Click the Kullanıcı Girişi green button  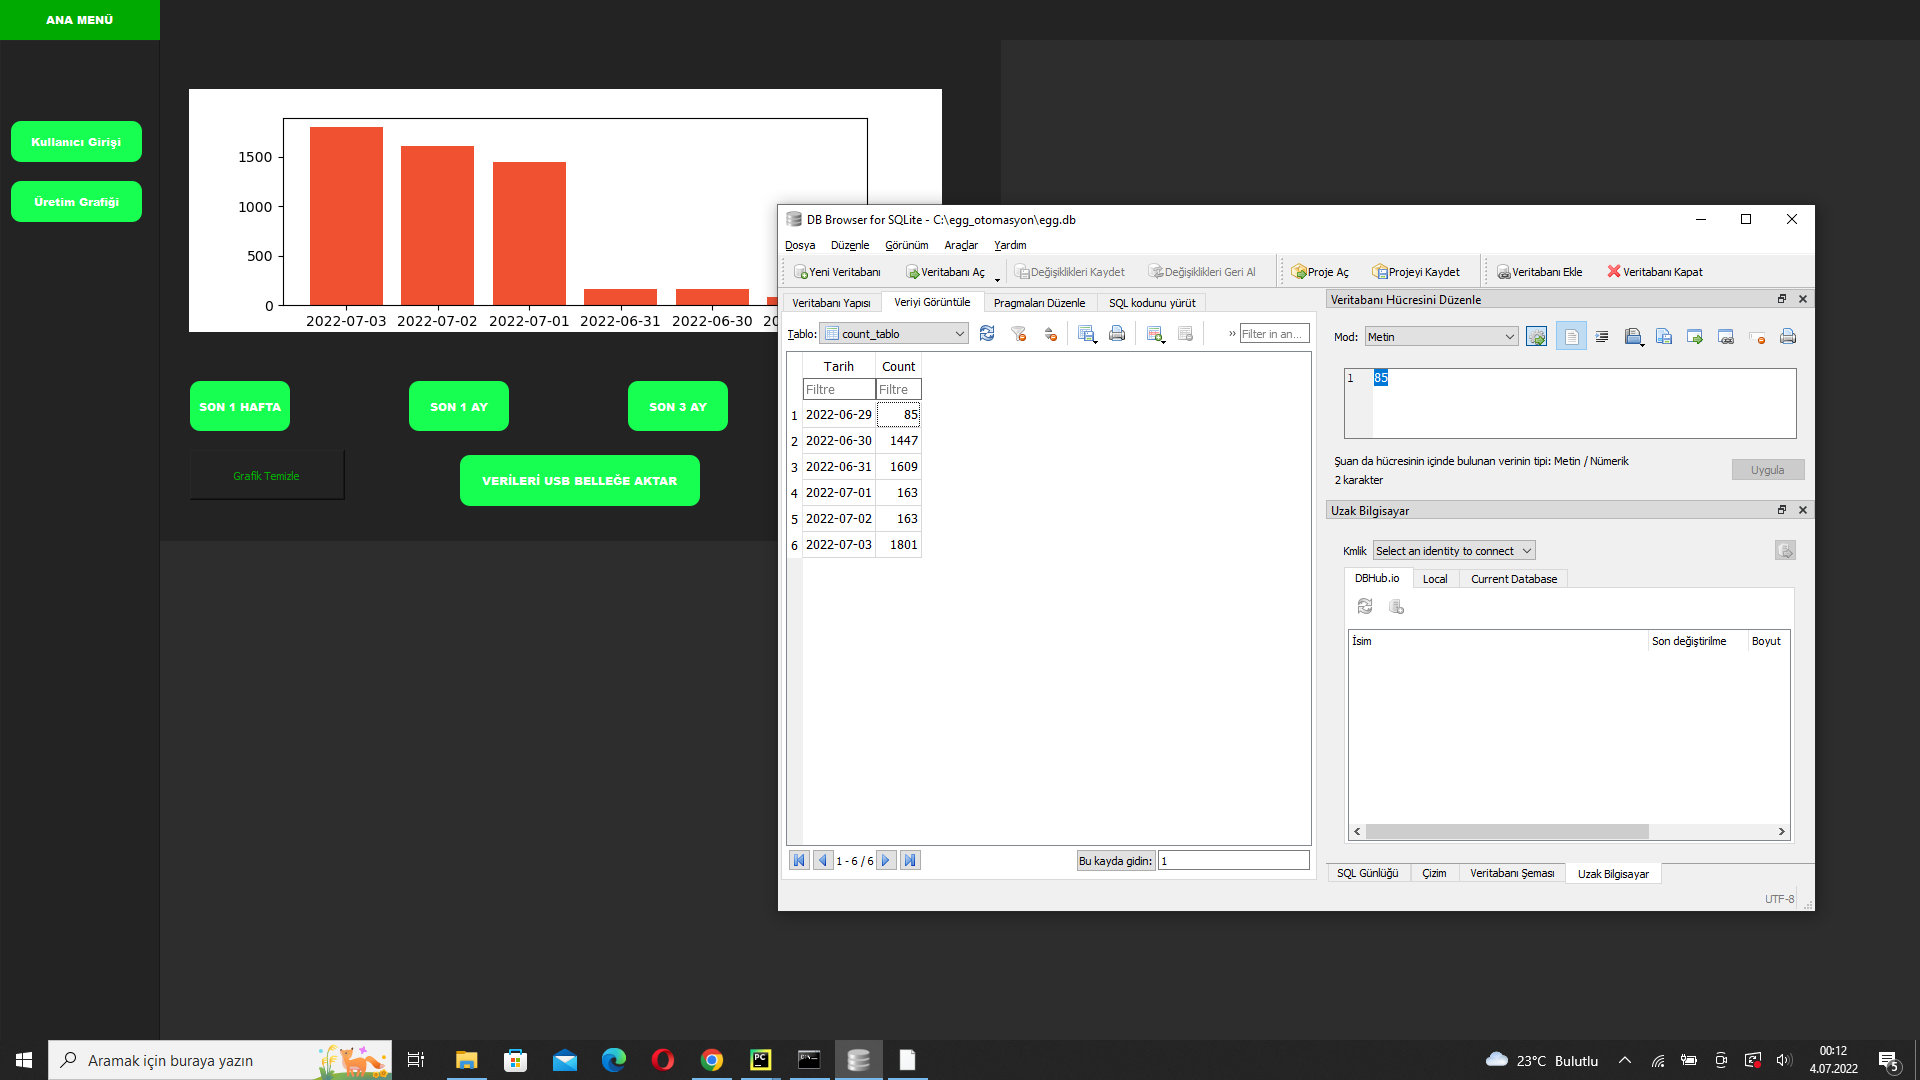(76, 141)
